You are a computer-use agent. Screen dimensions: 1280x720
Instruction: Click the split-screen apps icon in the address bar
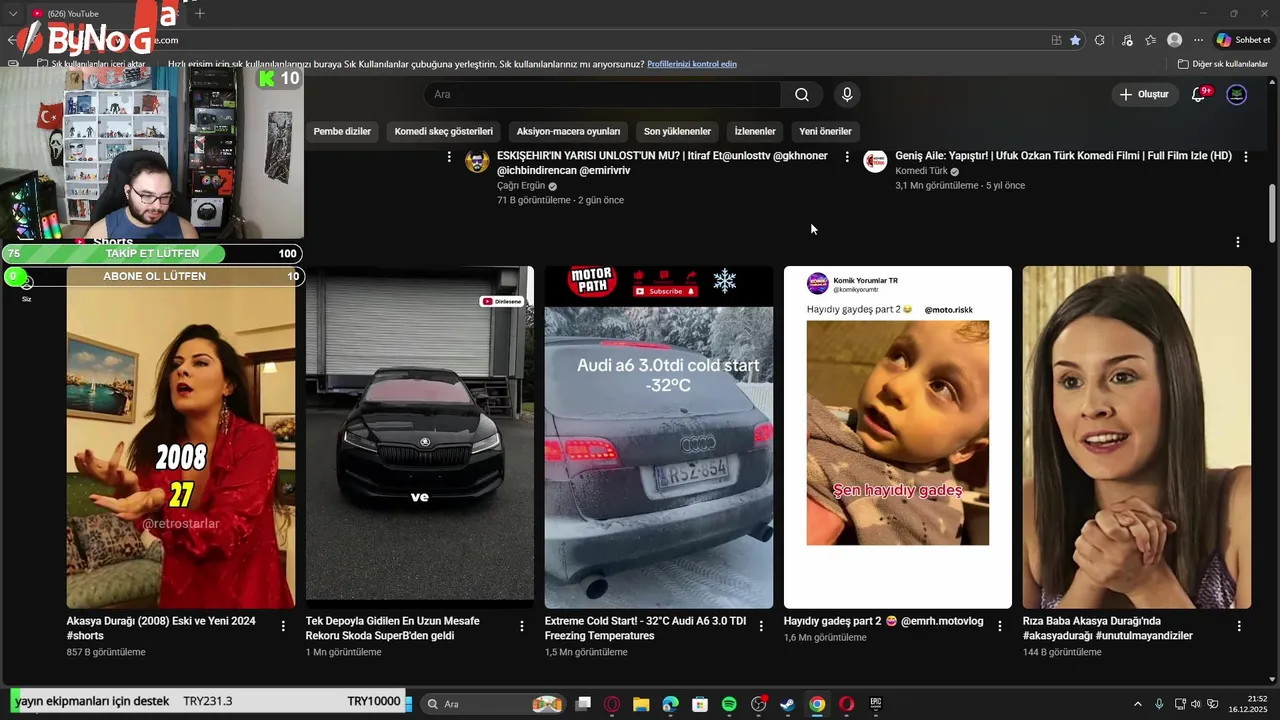[1056, 40]
